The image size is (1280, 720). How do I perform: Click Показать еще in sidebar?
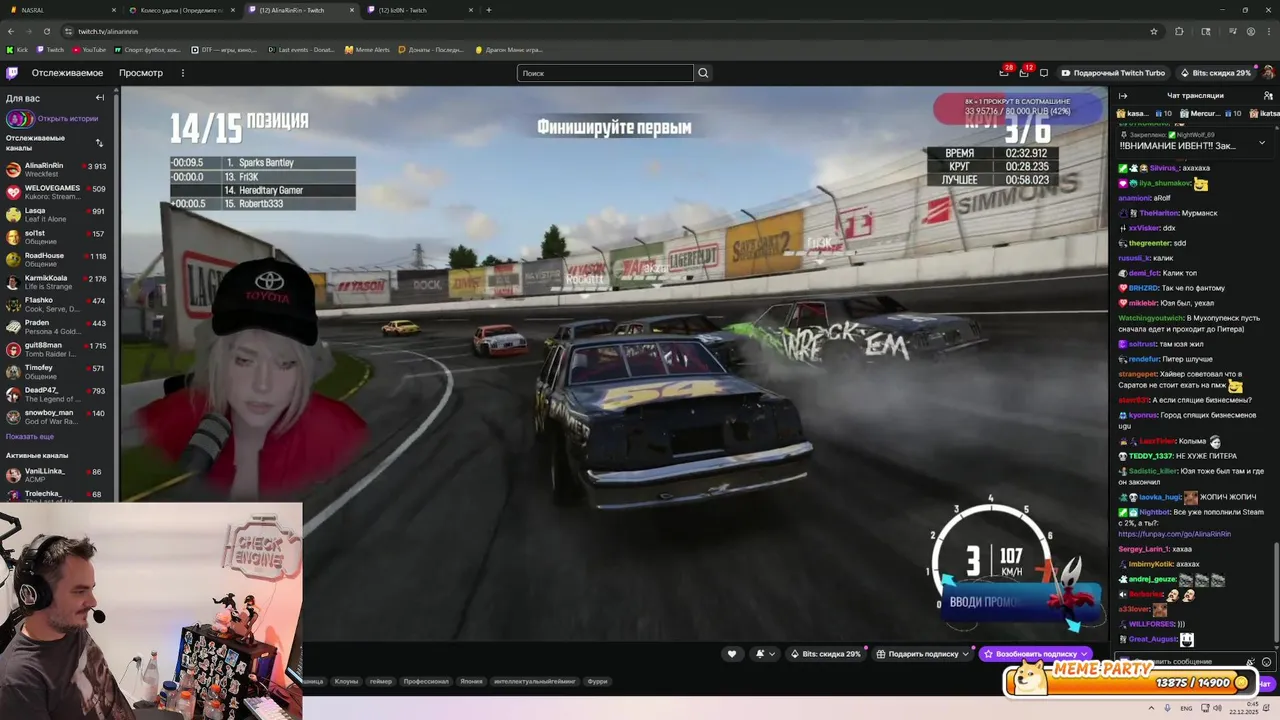pos(30,436)
